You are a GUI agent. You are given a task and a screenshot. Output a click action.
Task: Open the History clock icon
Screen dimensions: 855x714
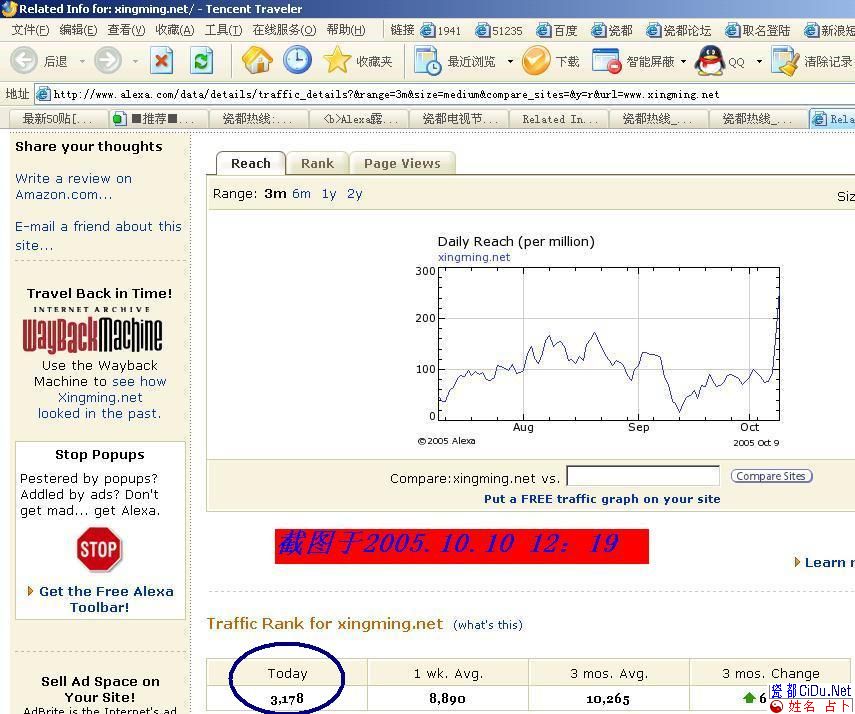[x=297, y=61]
